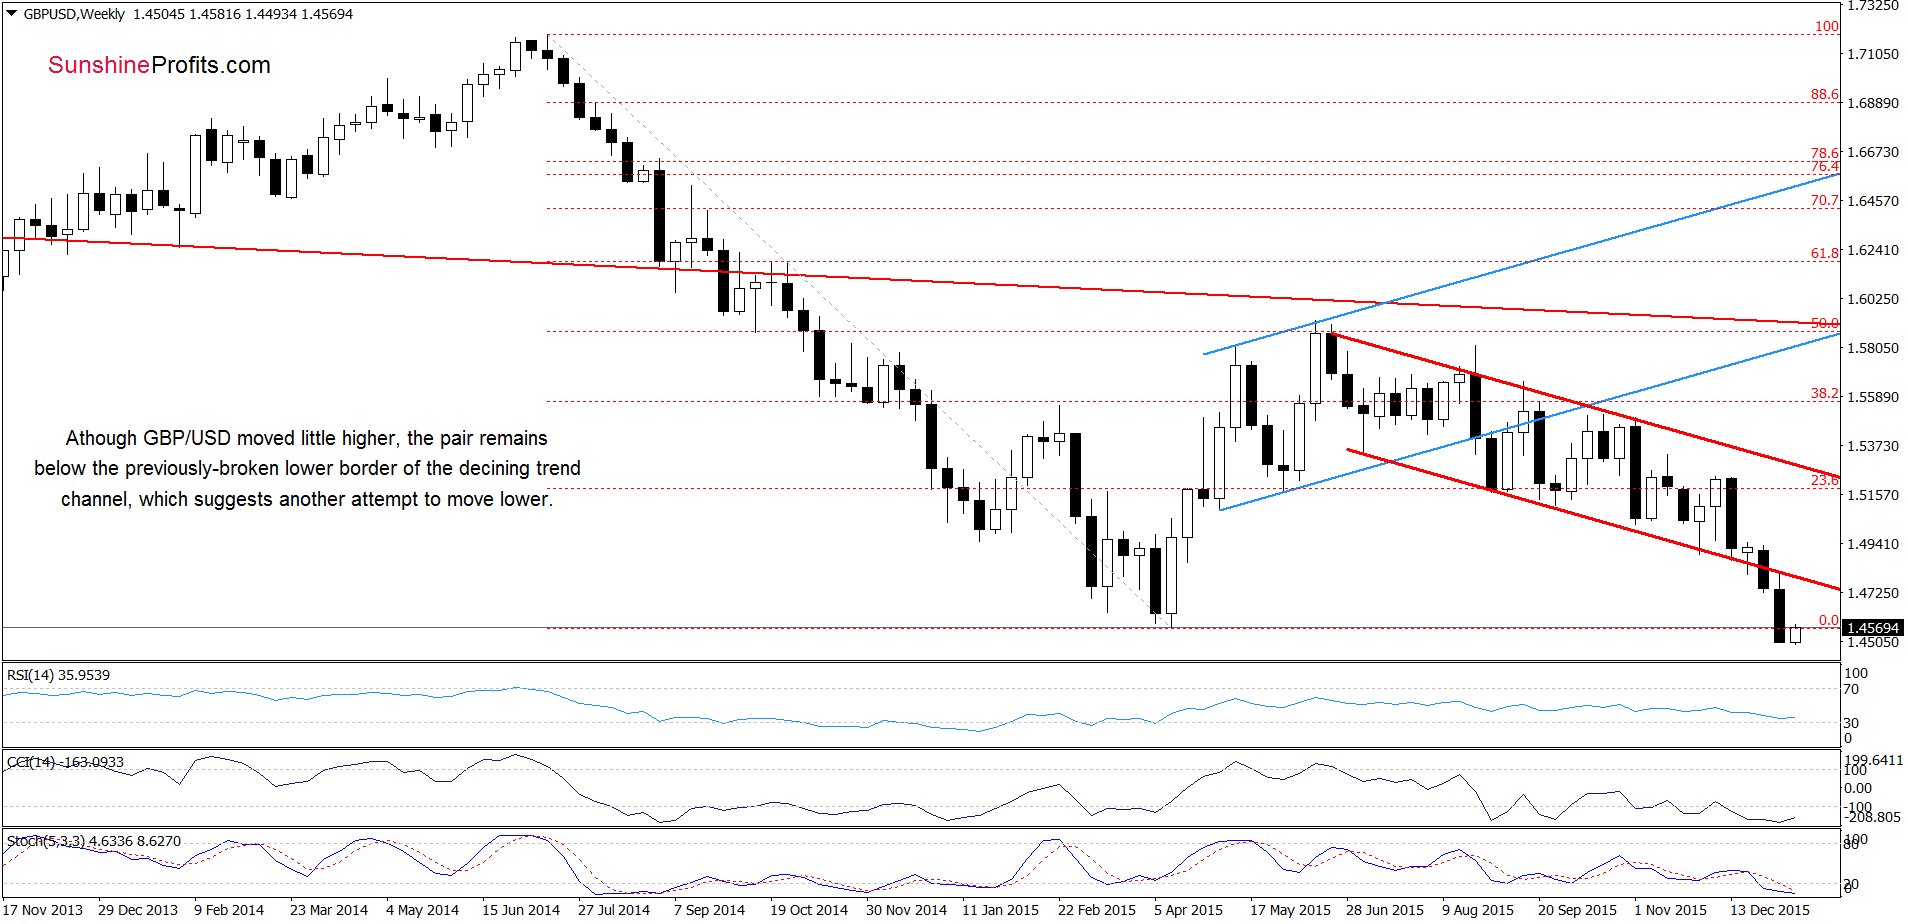Click the 28 Jun 2015 date label
The height and width of the screenshot is (924, 1908).
point(1385,910)
